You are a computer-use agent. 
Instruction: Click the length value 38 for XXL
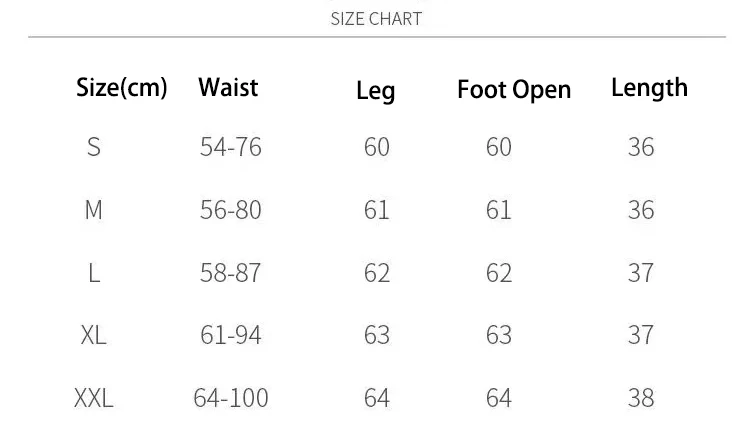[x=641, y=398]
